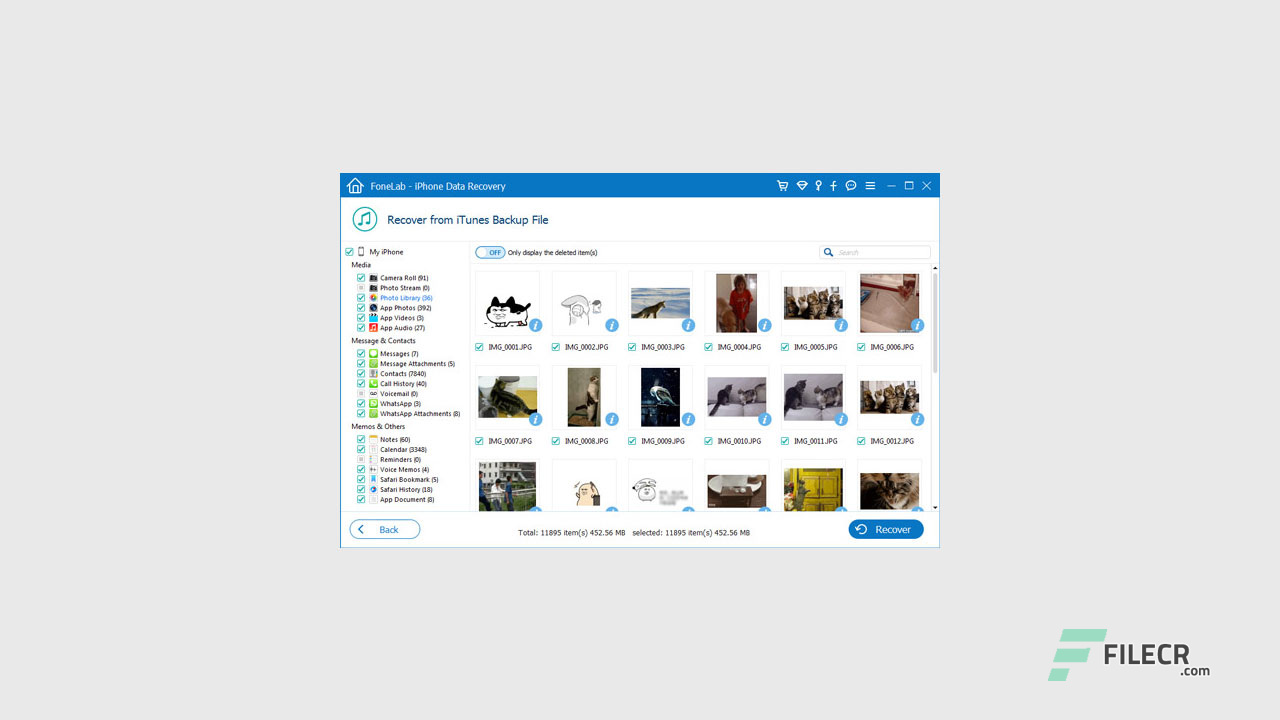
Task: Show info for the IMG_0012.JPG thumbnail
Action: [x=917, y=419]
